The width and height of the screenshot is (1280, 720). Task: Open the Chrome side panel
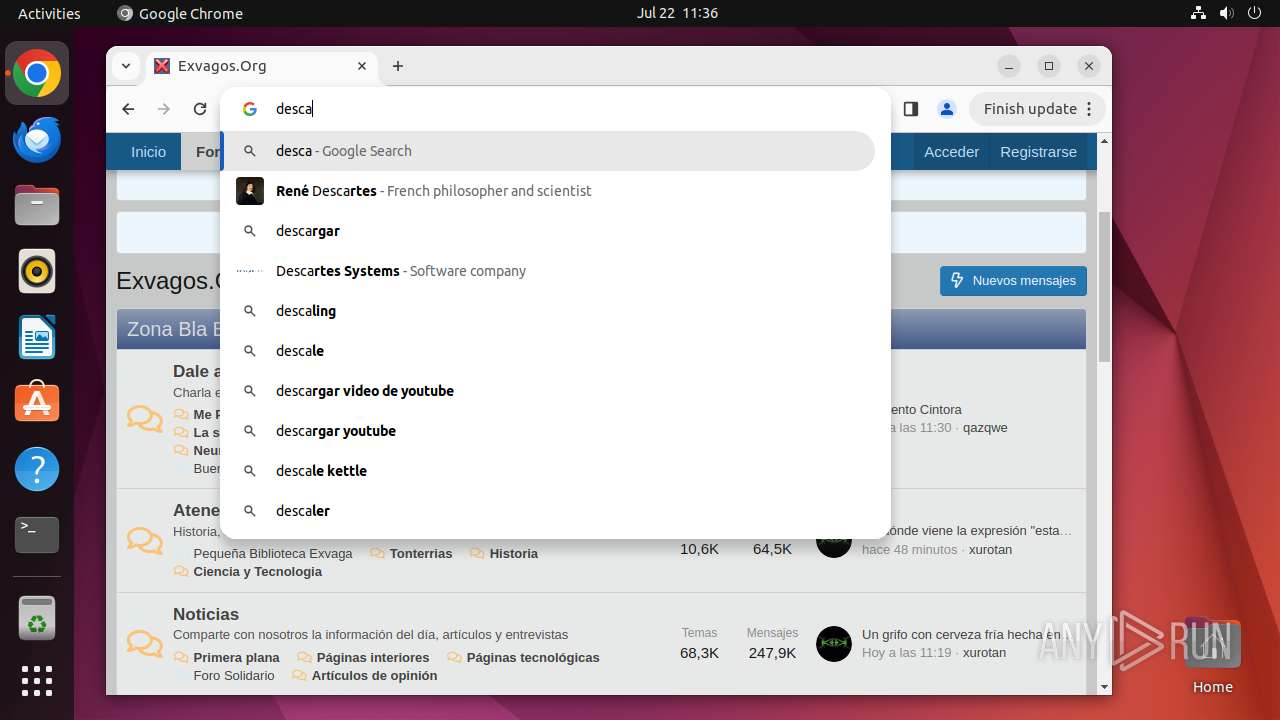pos(910,109)
